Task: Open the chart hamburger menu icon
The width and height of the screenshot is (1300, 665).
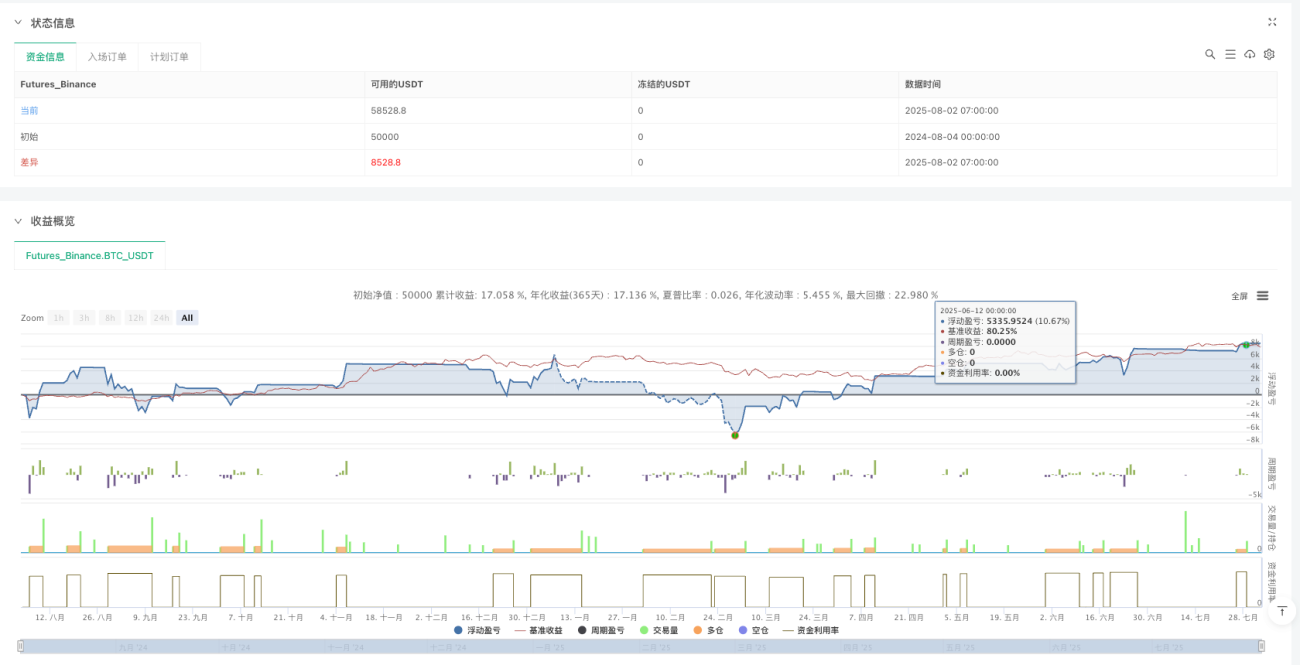Action: [x=1263, y=296]
